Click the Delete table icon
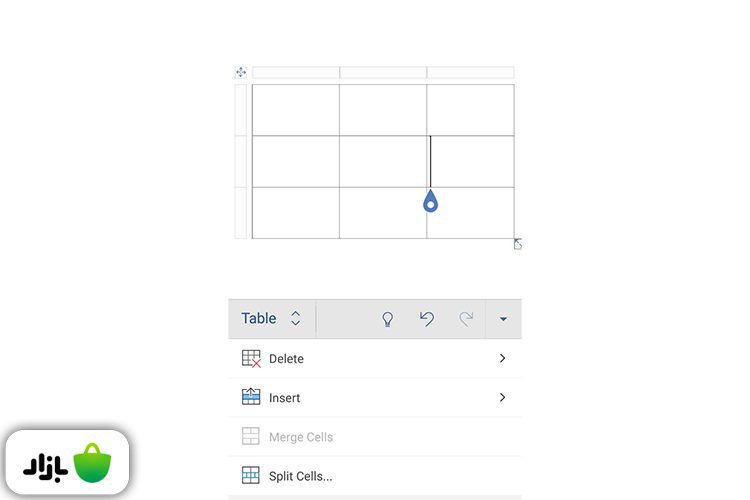The image size is (750, 500). 251,359
